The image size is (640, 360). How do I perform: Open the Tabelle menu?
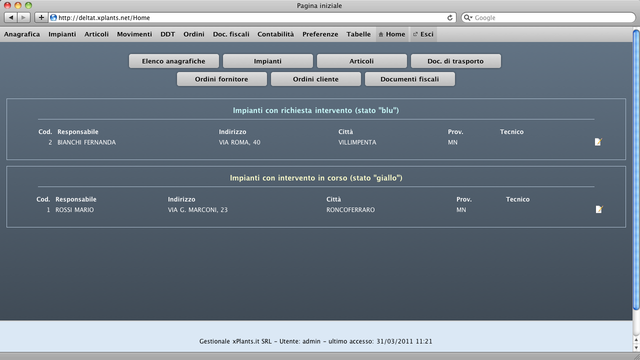coord(358,34)
